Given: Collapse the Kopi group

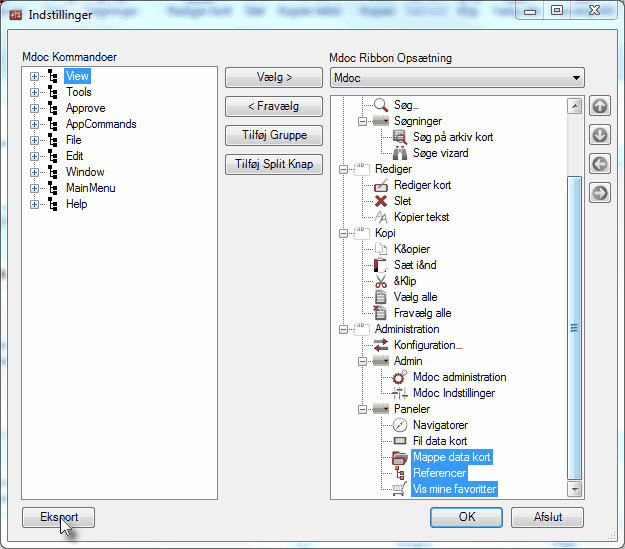Looking at the screenshot, I should coord(343,233).
